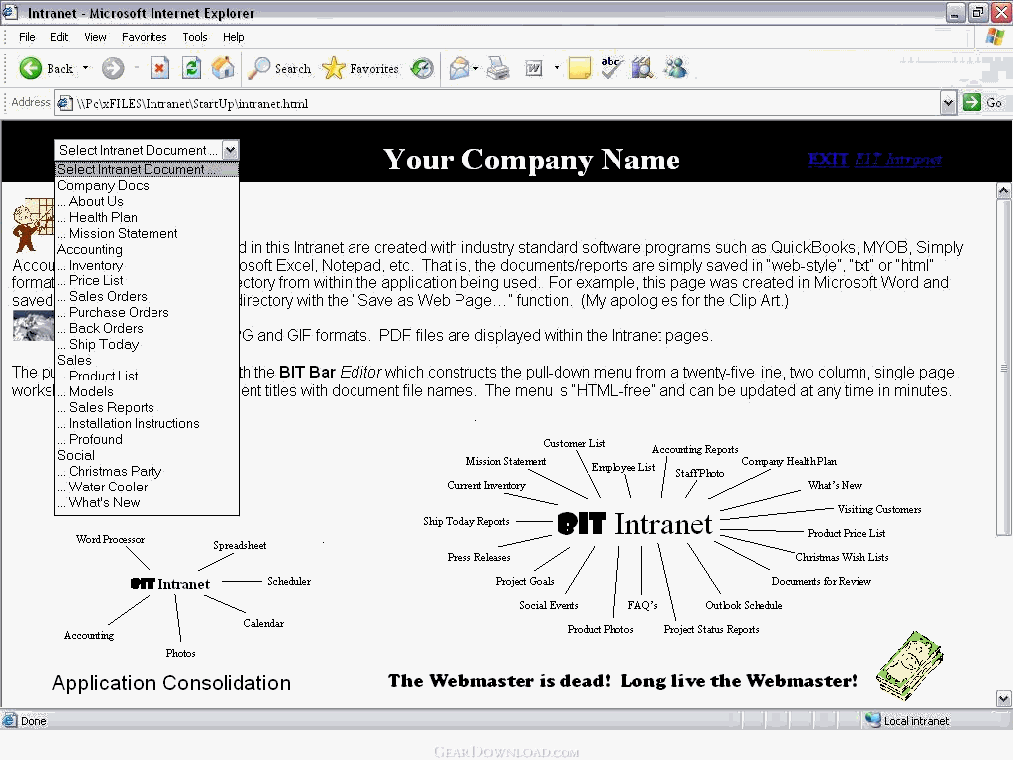Open the Edit with Word dropdown arrow

tap(557, 68)
